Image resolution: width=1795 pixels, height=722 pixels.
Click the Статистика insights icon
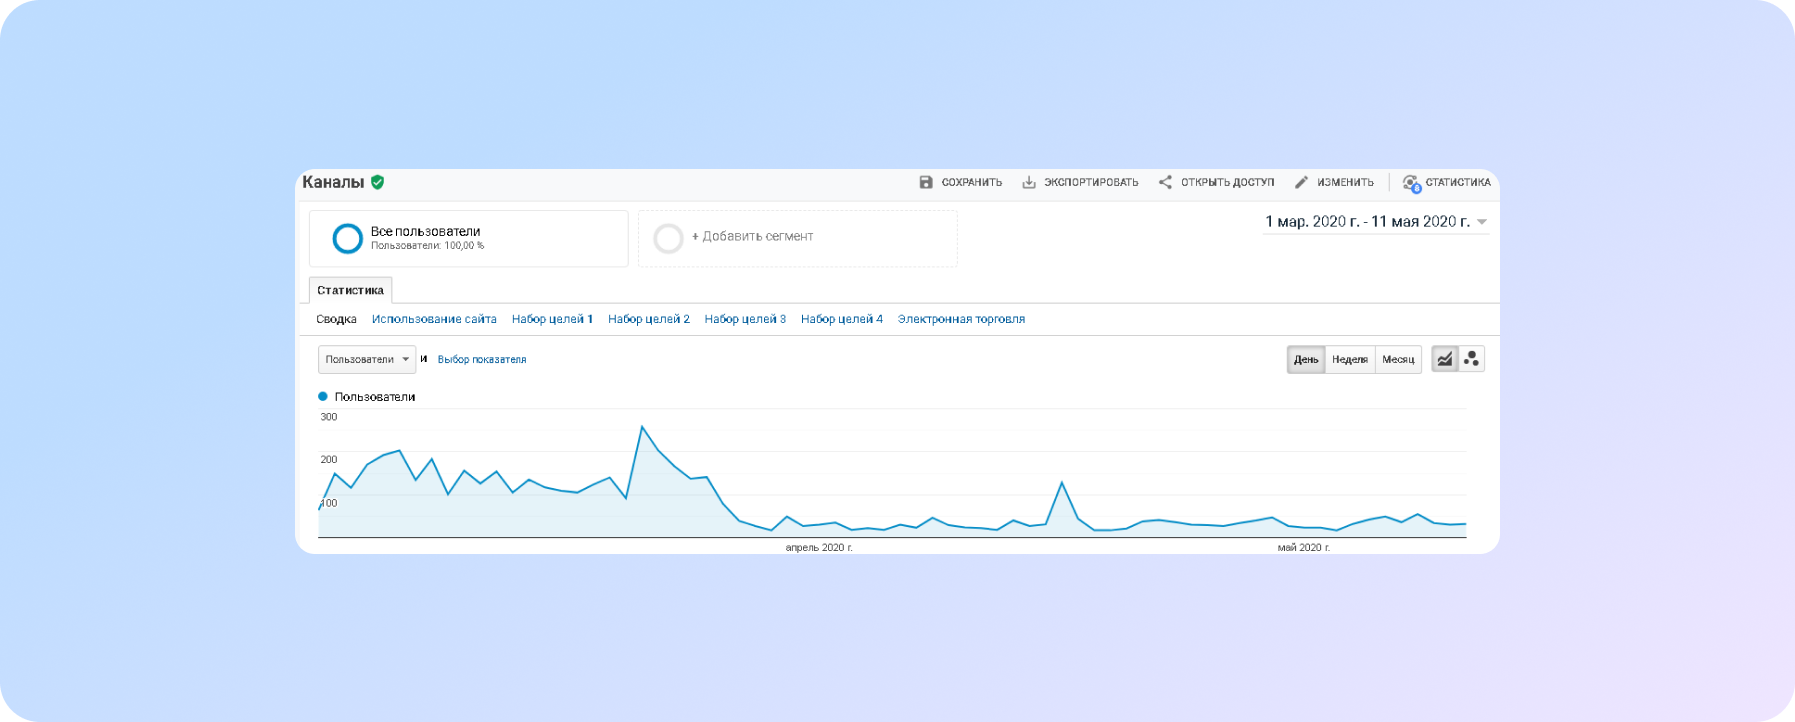(1411, 183)
